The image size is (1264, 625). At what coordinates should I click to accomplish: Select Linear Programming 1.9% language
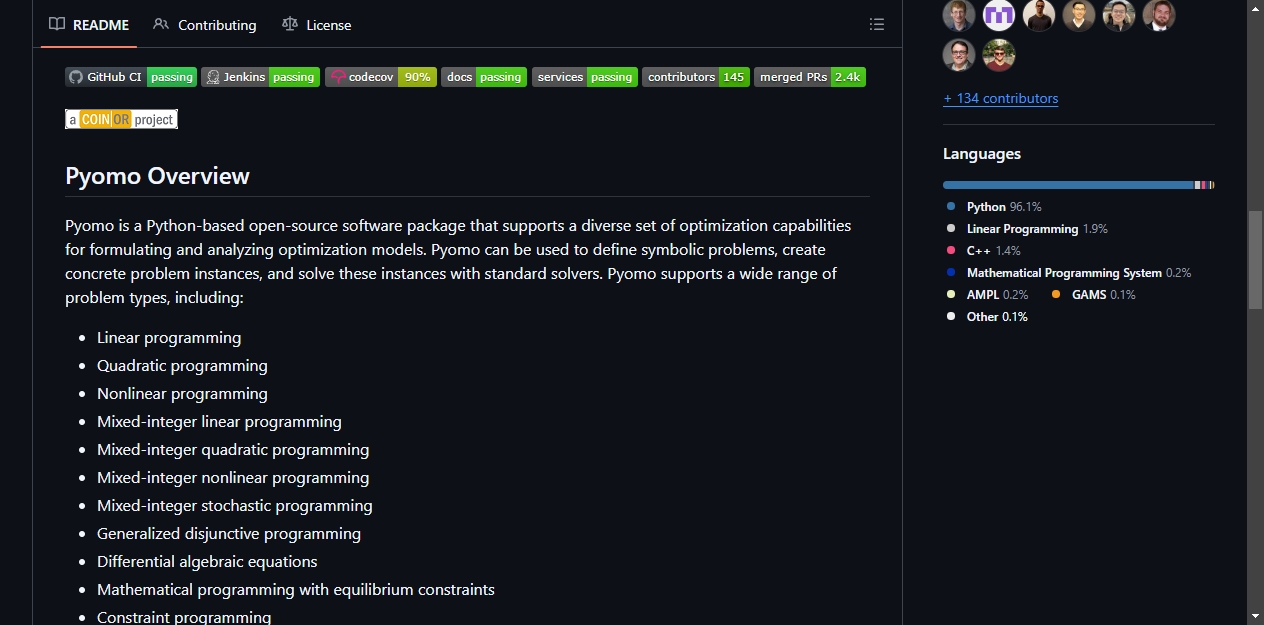point(1027,229)
